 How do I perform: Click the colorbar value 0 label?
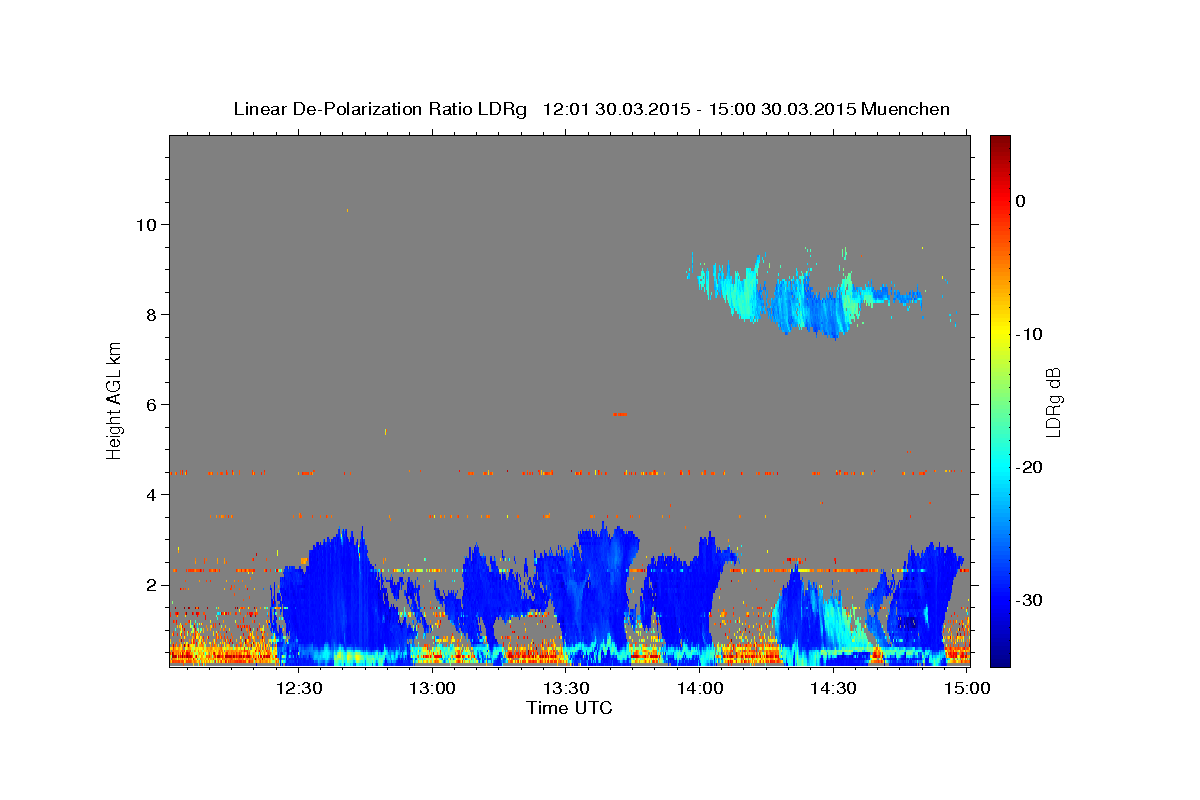(x=1021, y=201)
